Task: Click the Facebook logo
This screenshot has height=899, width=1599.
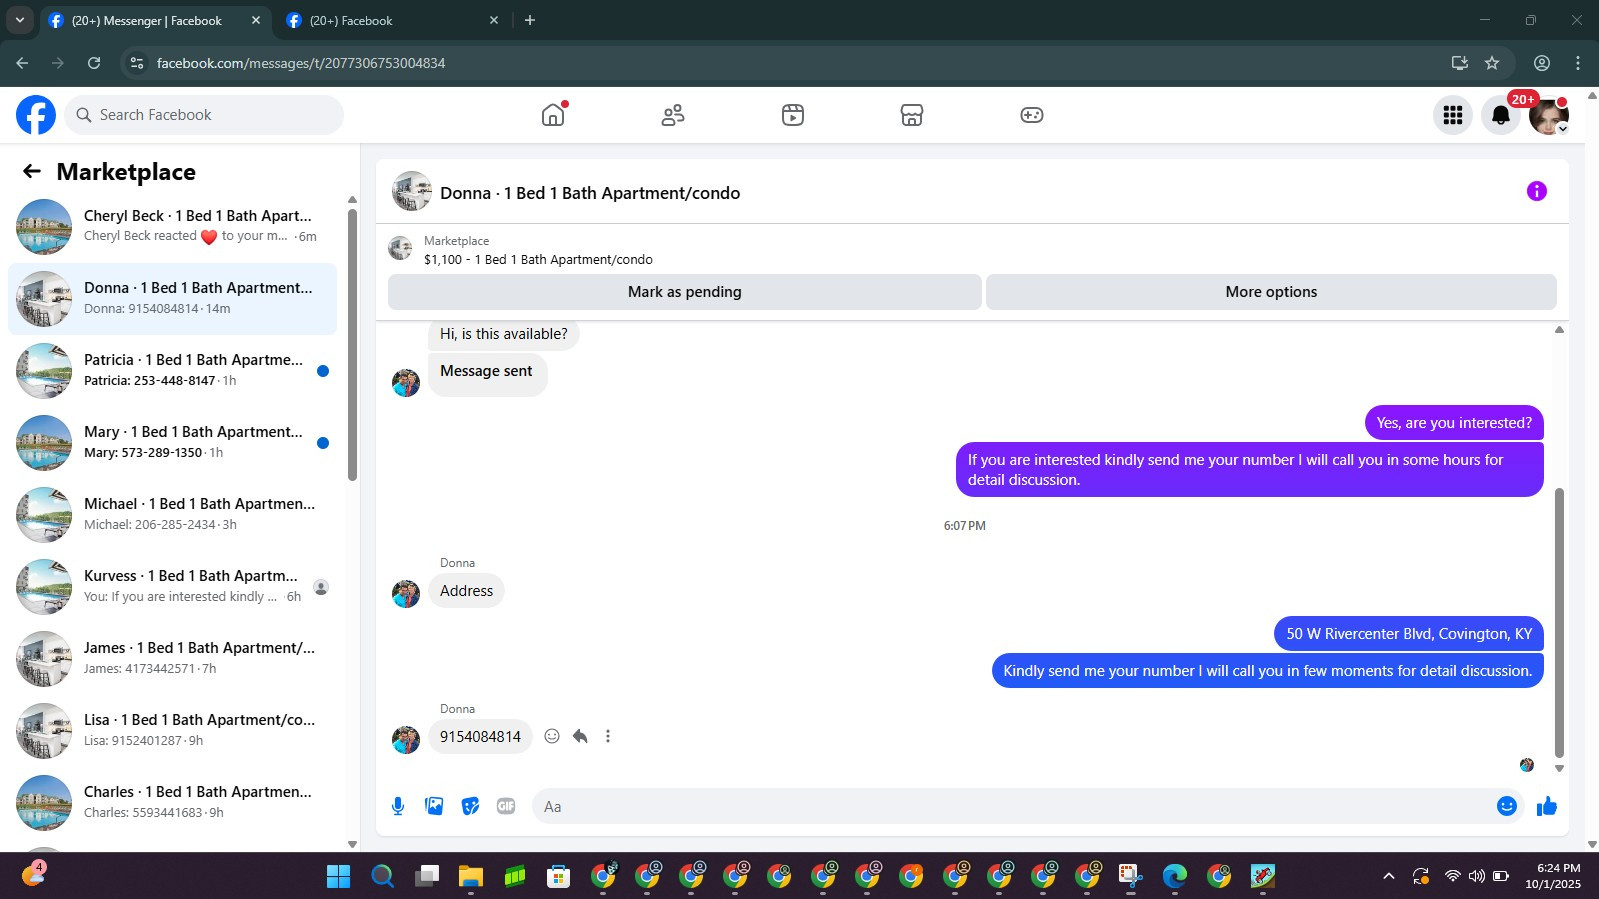Action: click(x=36, y=115)
